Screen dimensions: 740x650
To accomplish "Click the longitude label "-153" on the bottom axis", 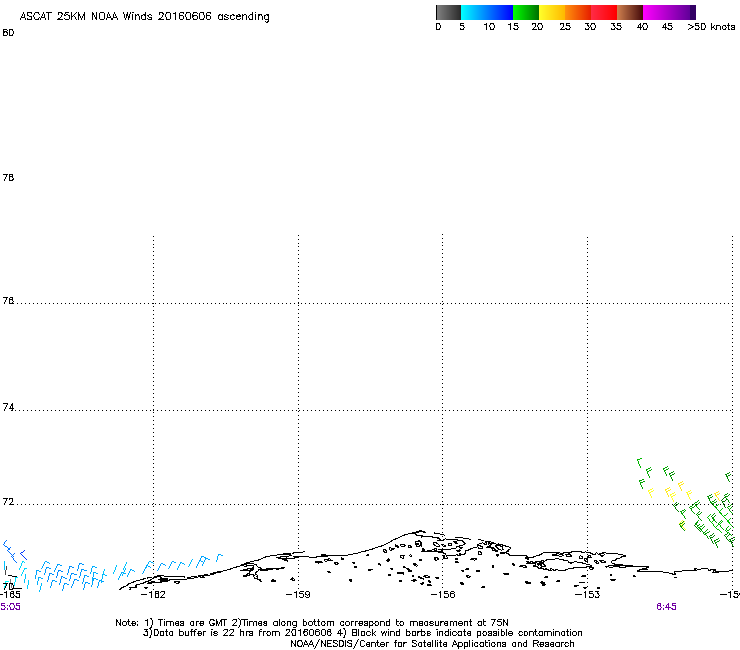I will tap(588, 595).
